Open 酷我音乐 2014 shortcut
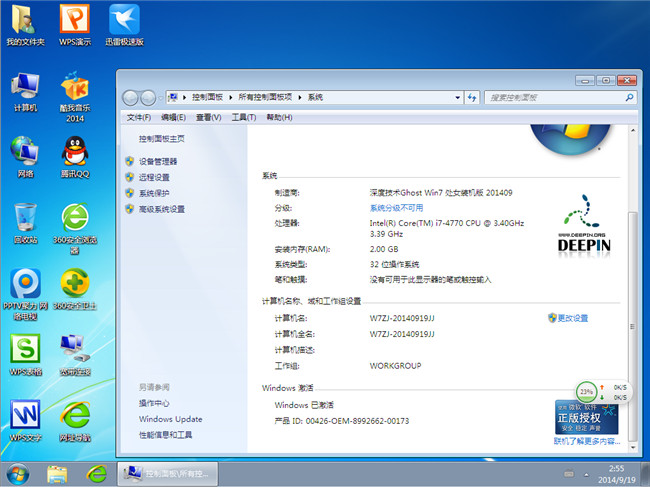This screenshot has height=487, width=650. pyautogui.click(x=75, y=97)
